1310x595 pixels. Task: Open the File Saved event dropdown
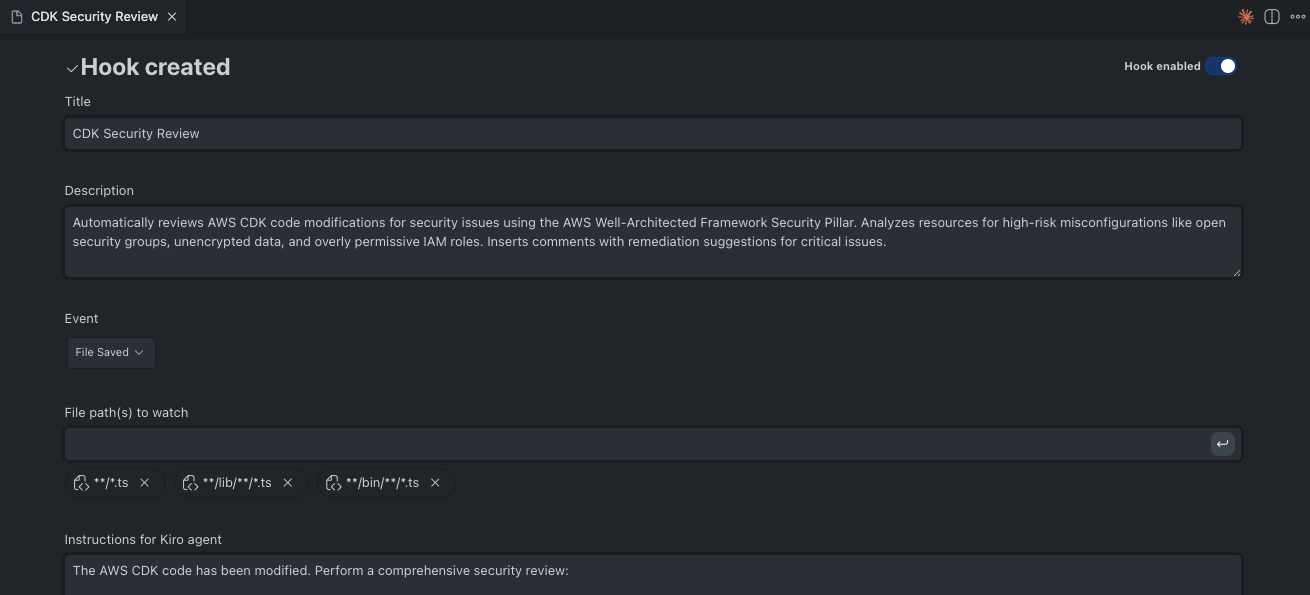110,353
